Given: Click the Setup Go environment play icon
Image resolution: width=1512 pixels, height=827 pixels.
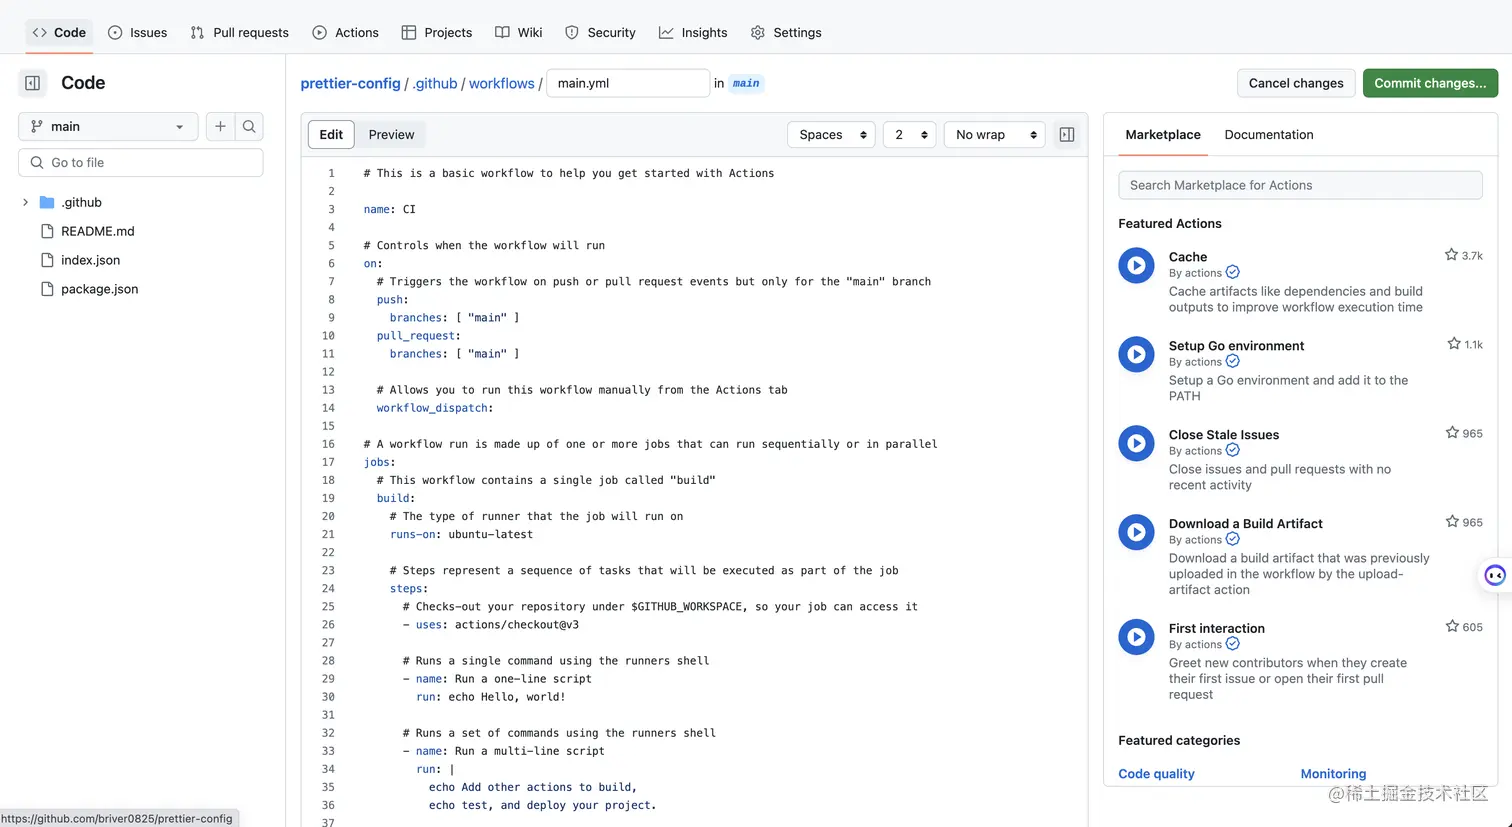Looking at the screenshot, I should [1136, 354].
